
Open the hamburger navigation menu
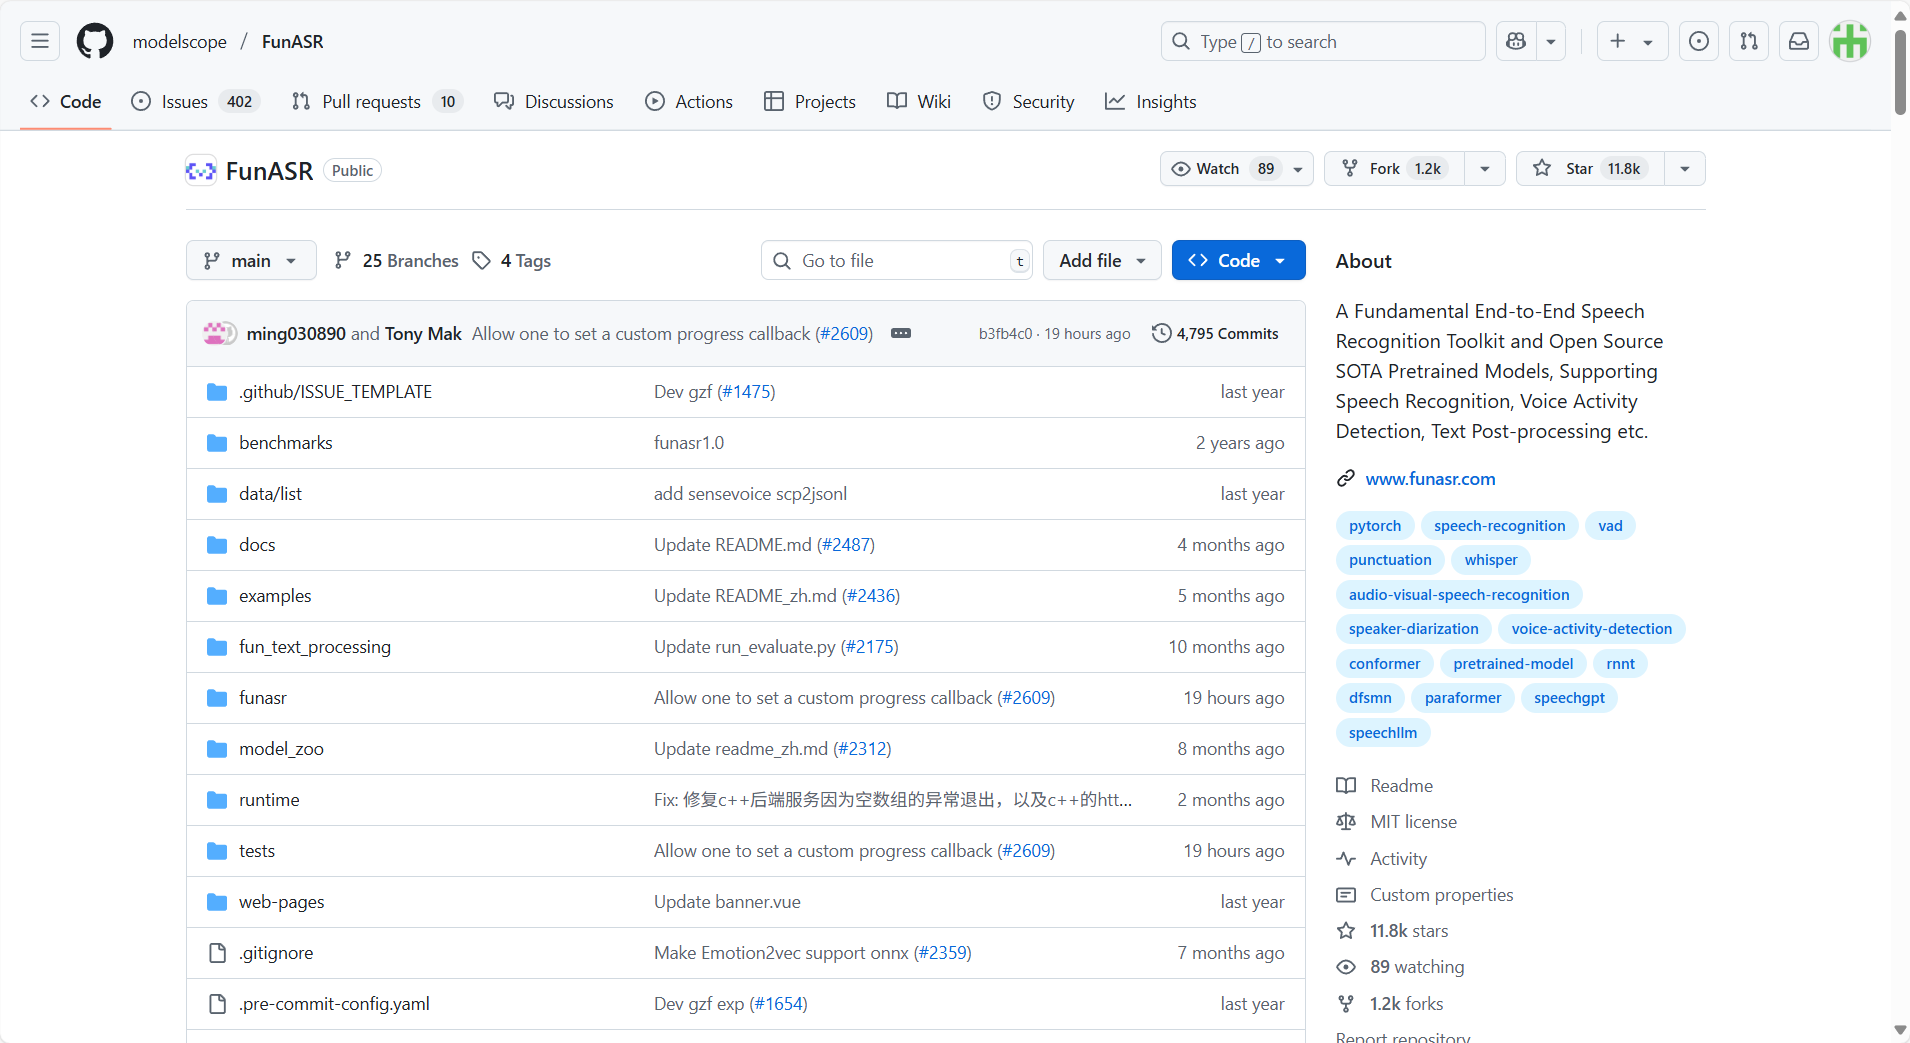tap(40, 41)
